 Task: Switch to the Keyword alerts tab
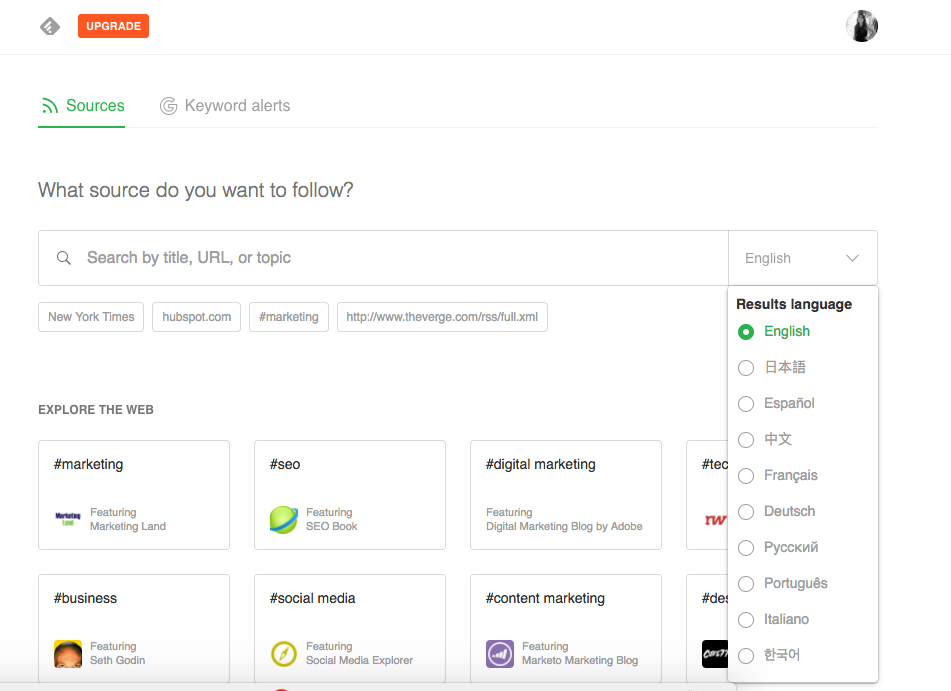click(225, 106)
